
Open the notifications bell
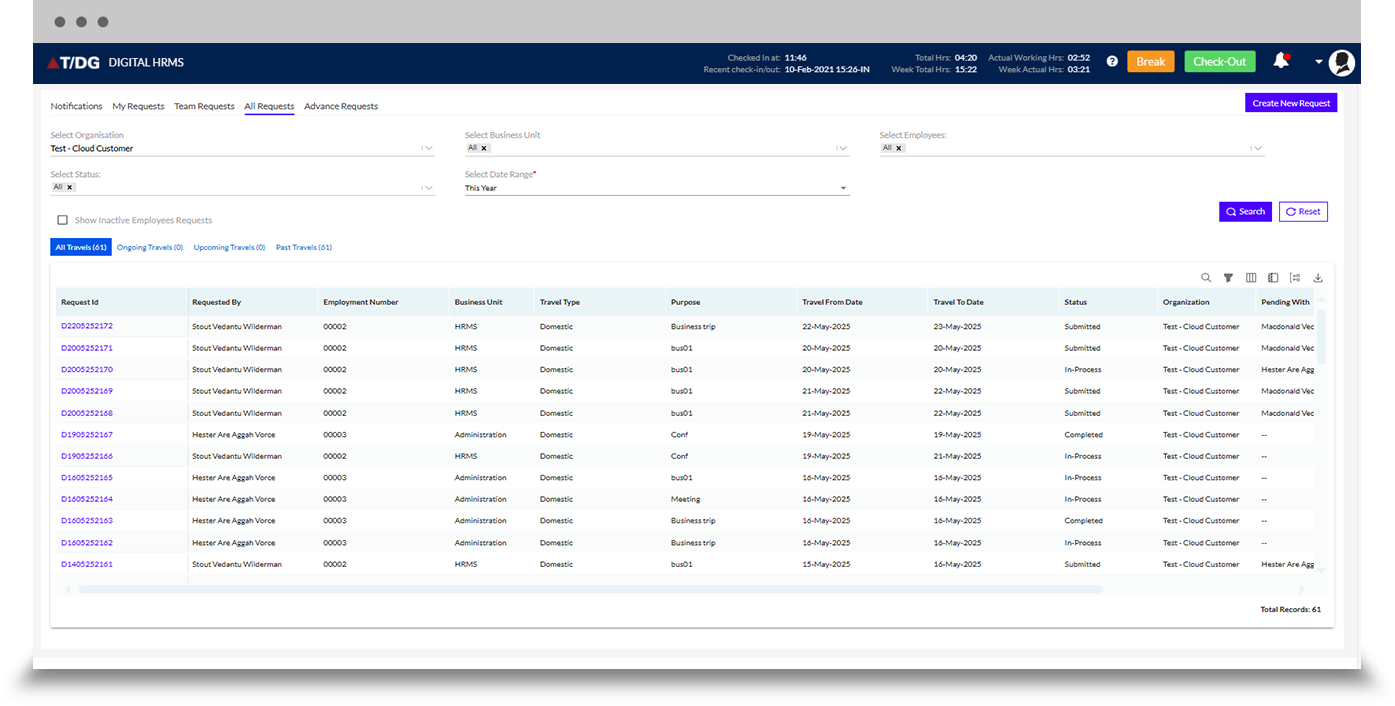[1281, 61]
